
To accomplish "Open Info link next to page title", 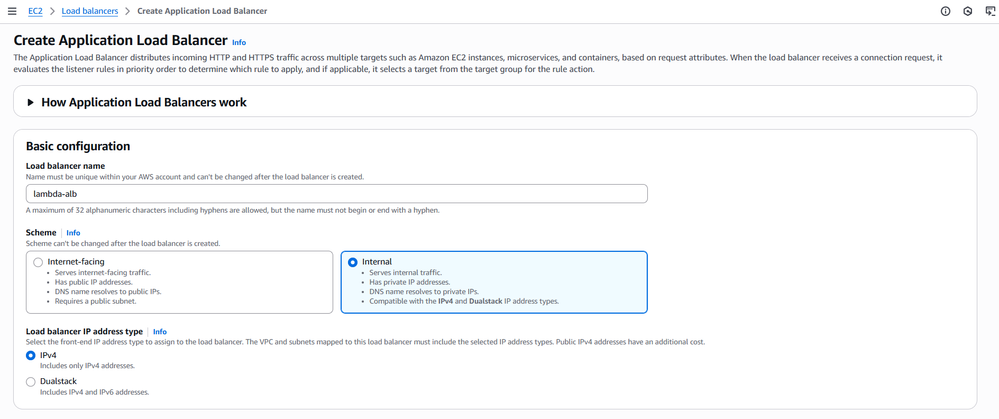I will pos(239,43).
